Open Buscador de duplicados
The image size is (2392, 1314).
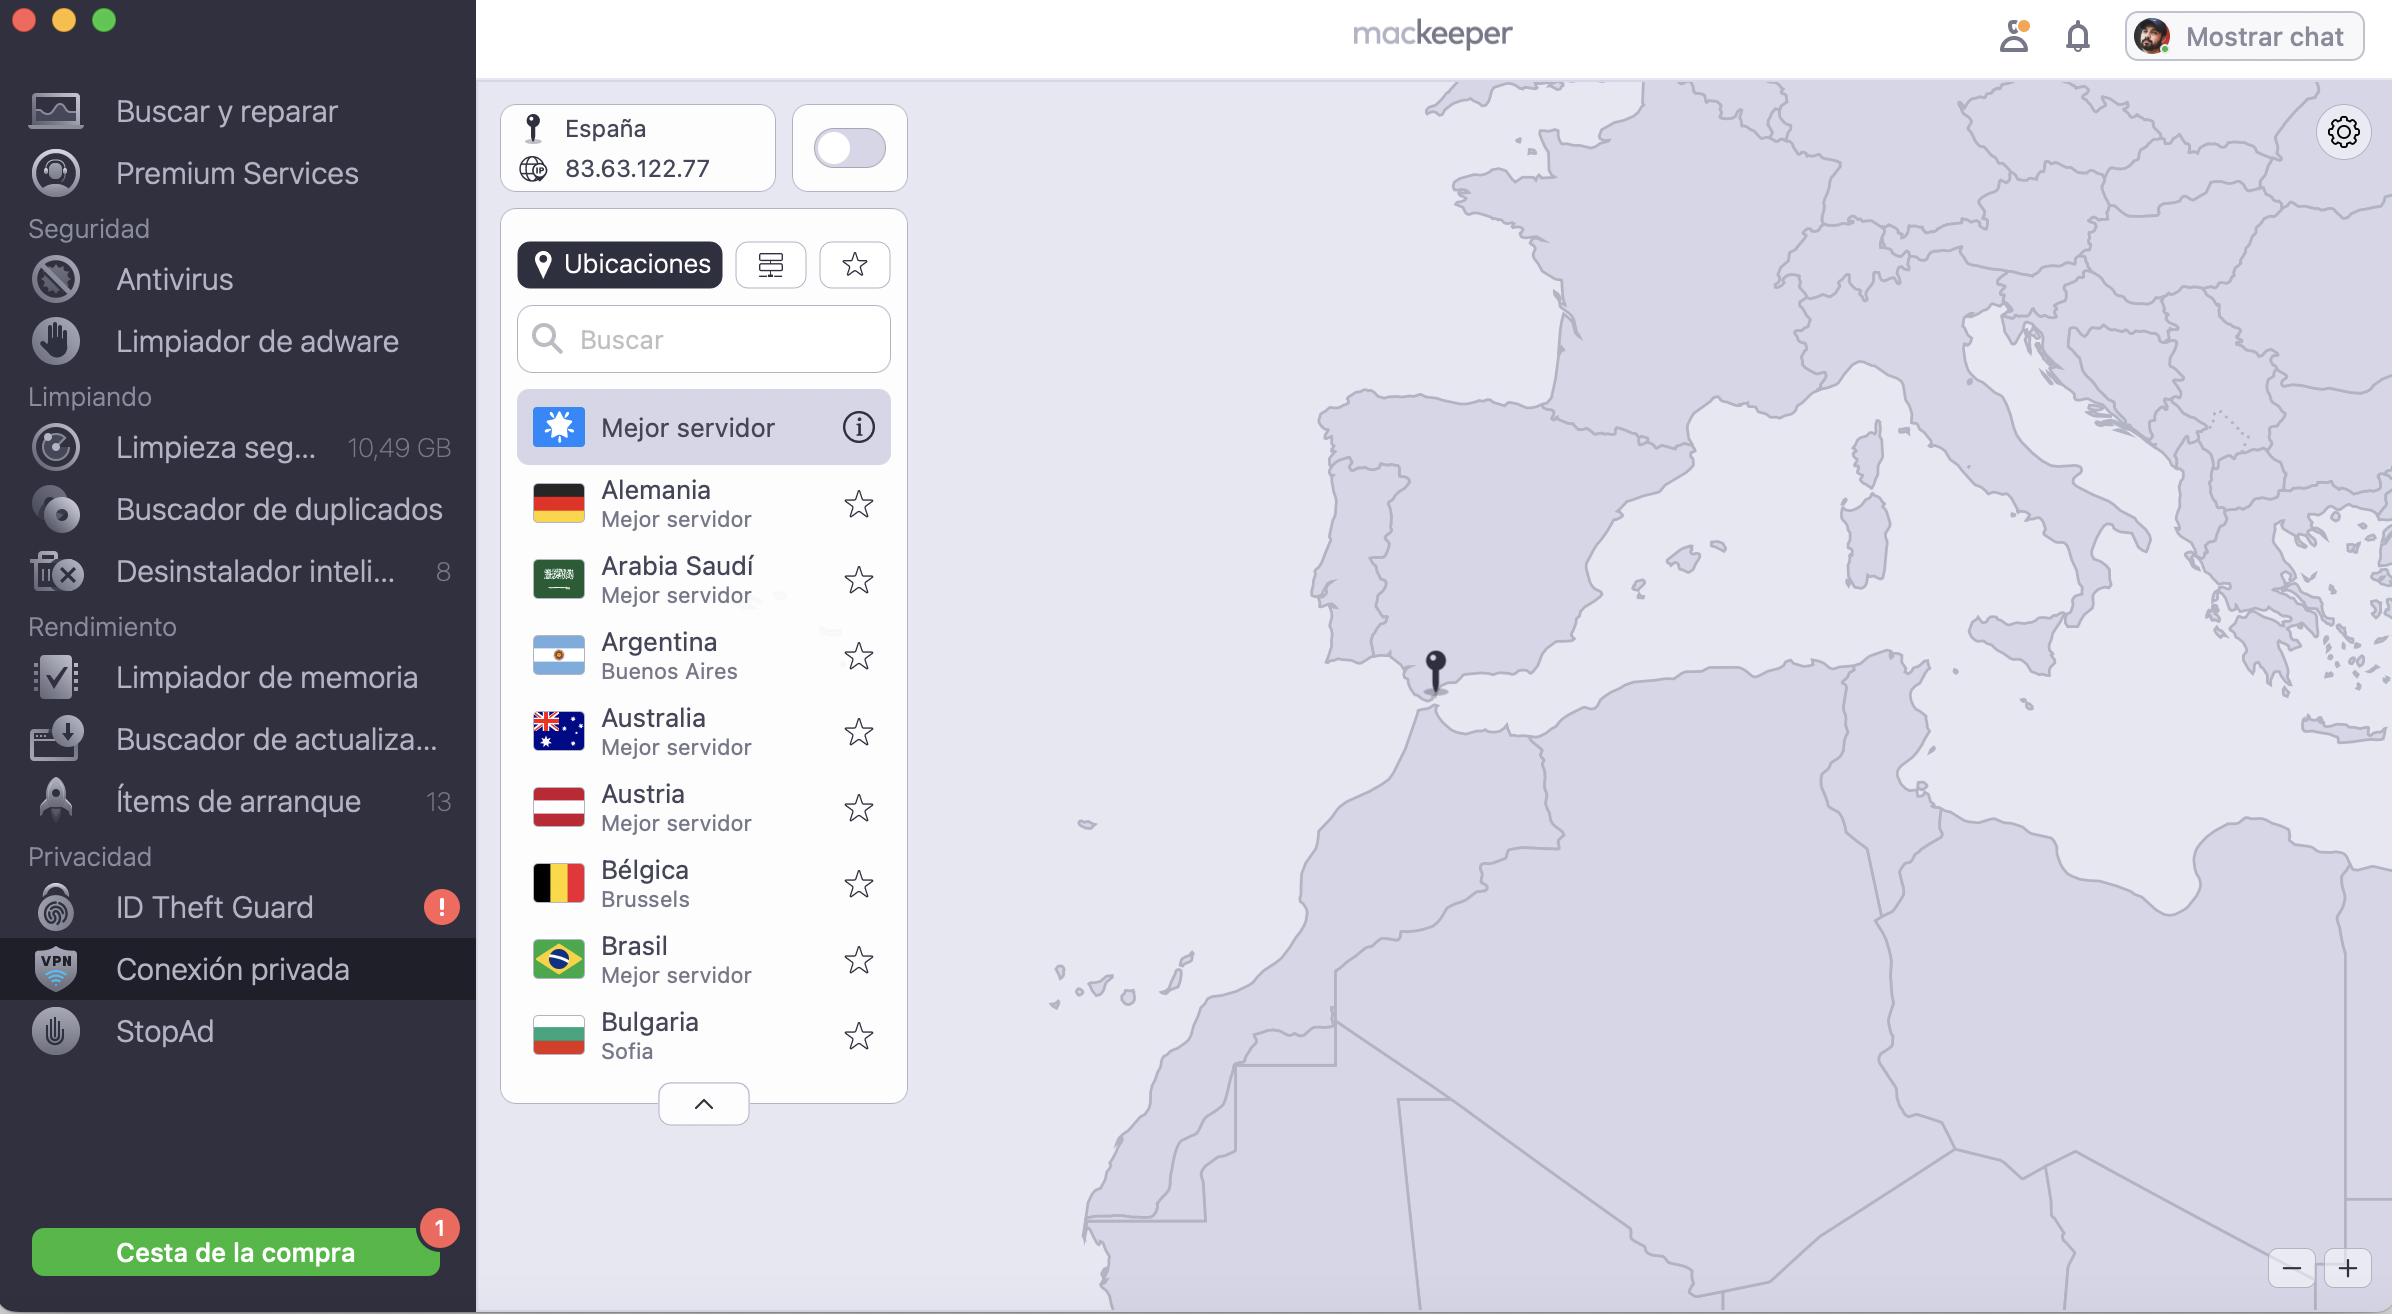(x=278, y=509)
